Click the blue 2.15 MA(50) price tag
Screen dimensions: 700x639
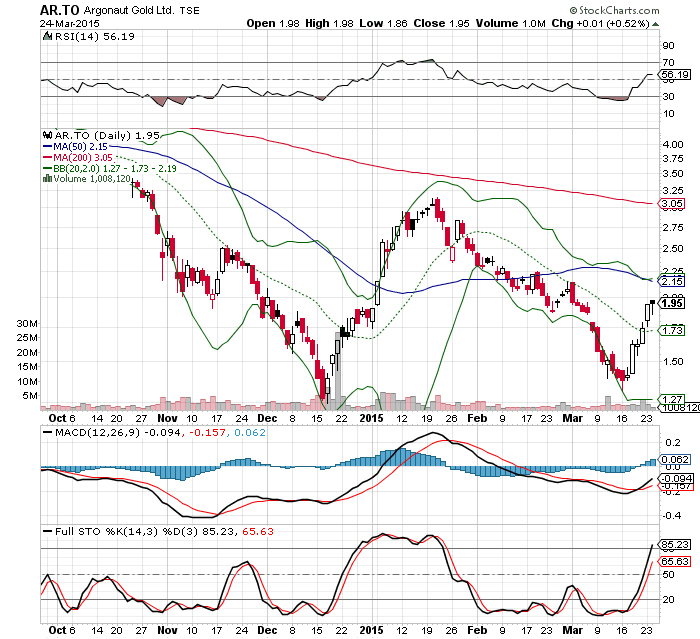(x=672, y=281)
